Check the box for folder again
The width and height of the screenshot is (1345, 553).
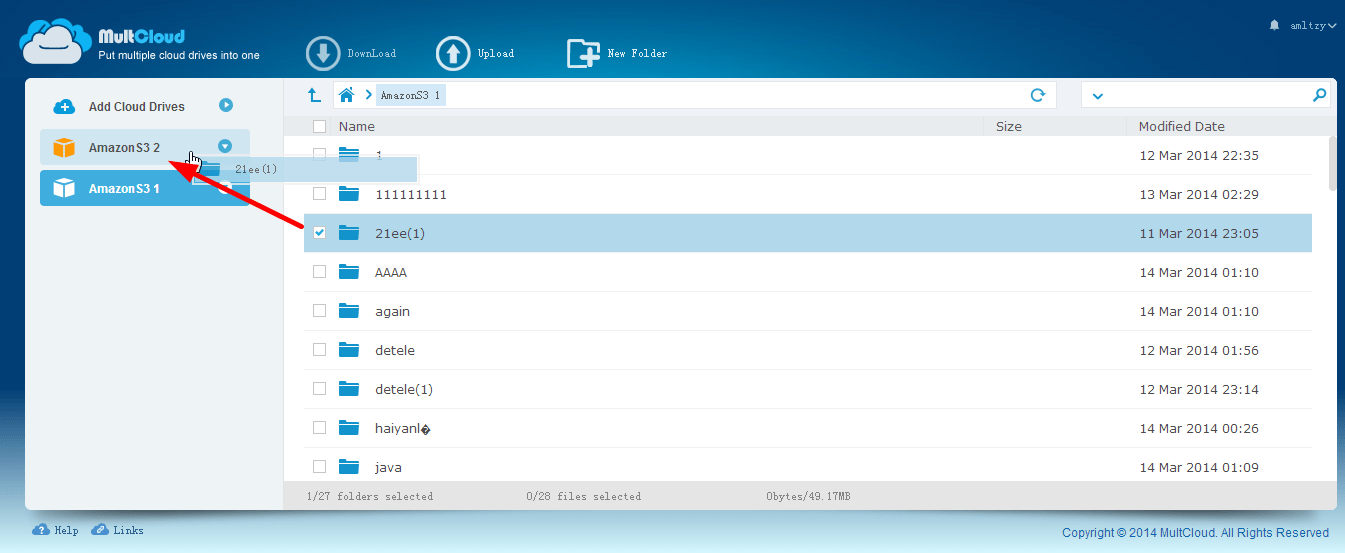[x=319, y=311]
